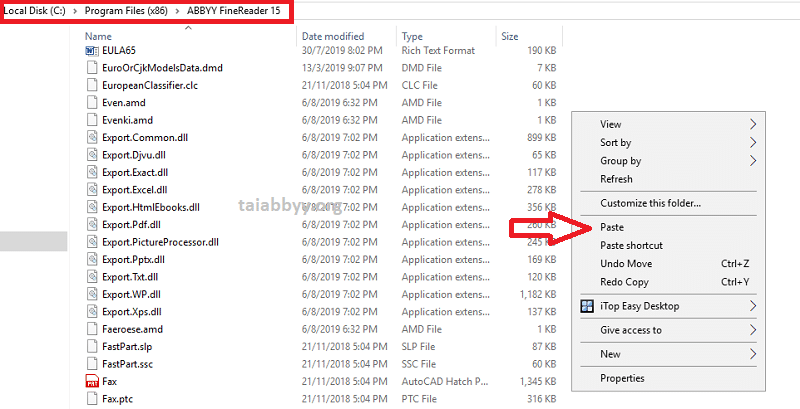Viewport: 800px width, 409px height.
Task: Click the Evenki.amd file icon
Action: coord(92,120)
